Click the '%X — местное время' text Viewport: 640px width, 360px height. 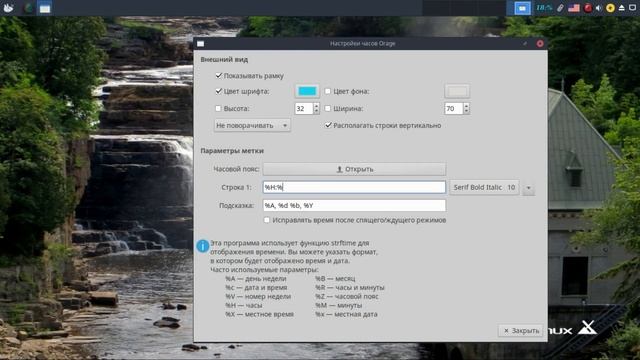(x=259, y=314)
